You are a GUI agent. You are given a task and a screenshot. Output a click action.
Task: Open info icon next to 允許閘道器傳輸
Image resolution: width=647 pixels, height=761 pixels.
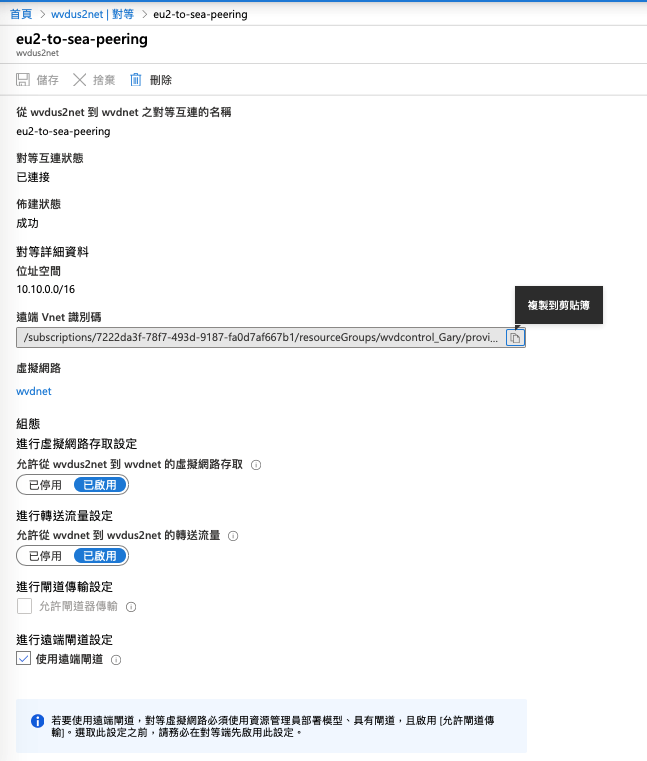131,607
